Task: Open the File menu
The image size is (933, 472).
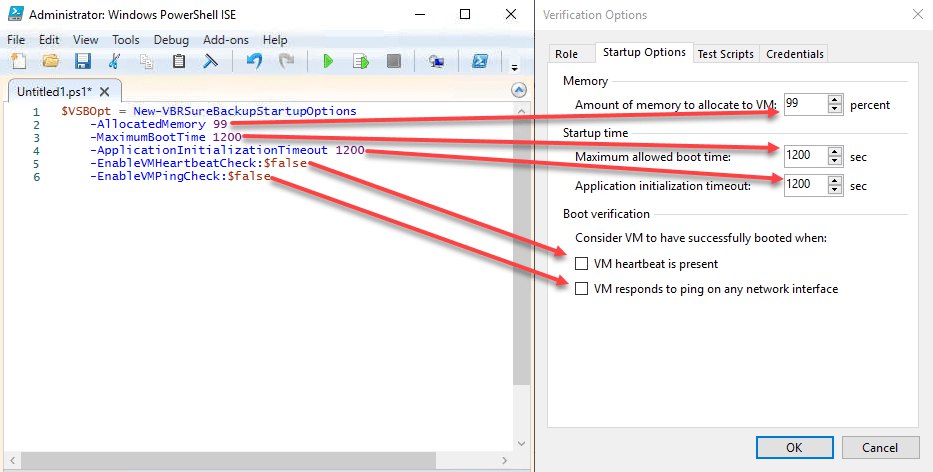Action: 16,40
